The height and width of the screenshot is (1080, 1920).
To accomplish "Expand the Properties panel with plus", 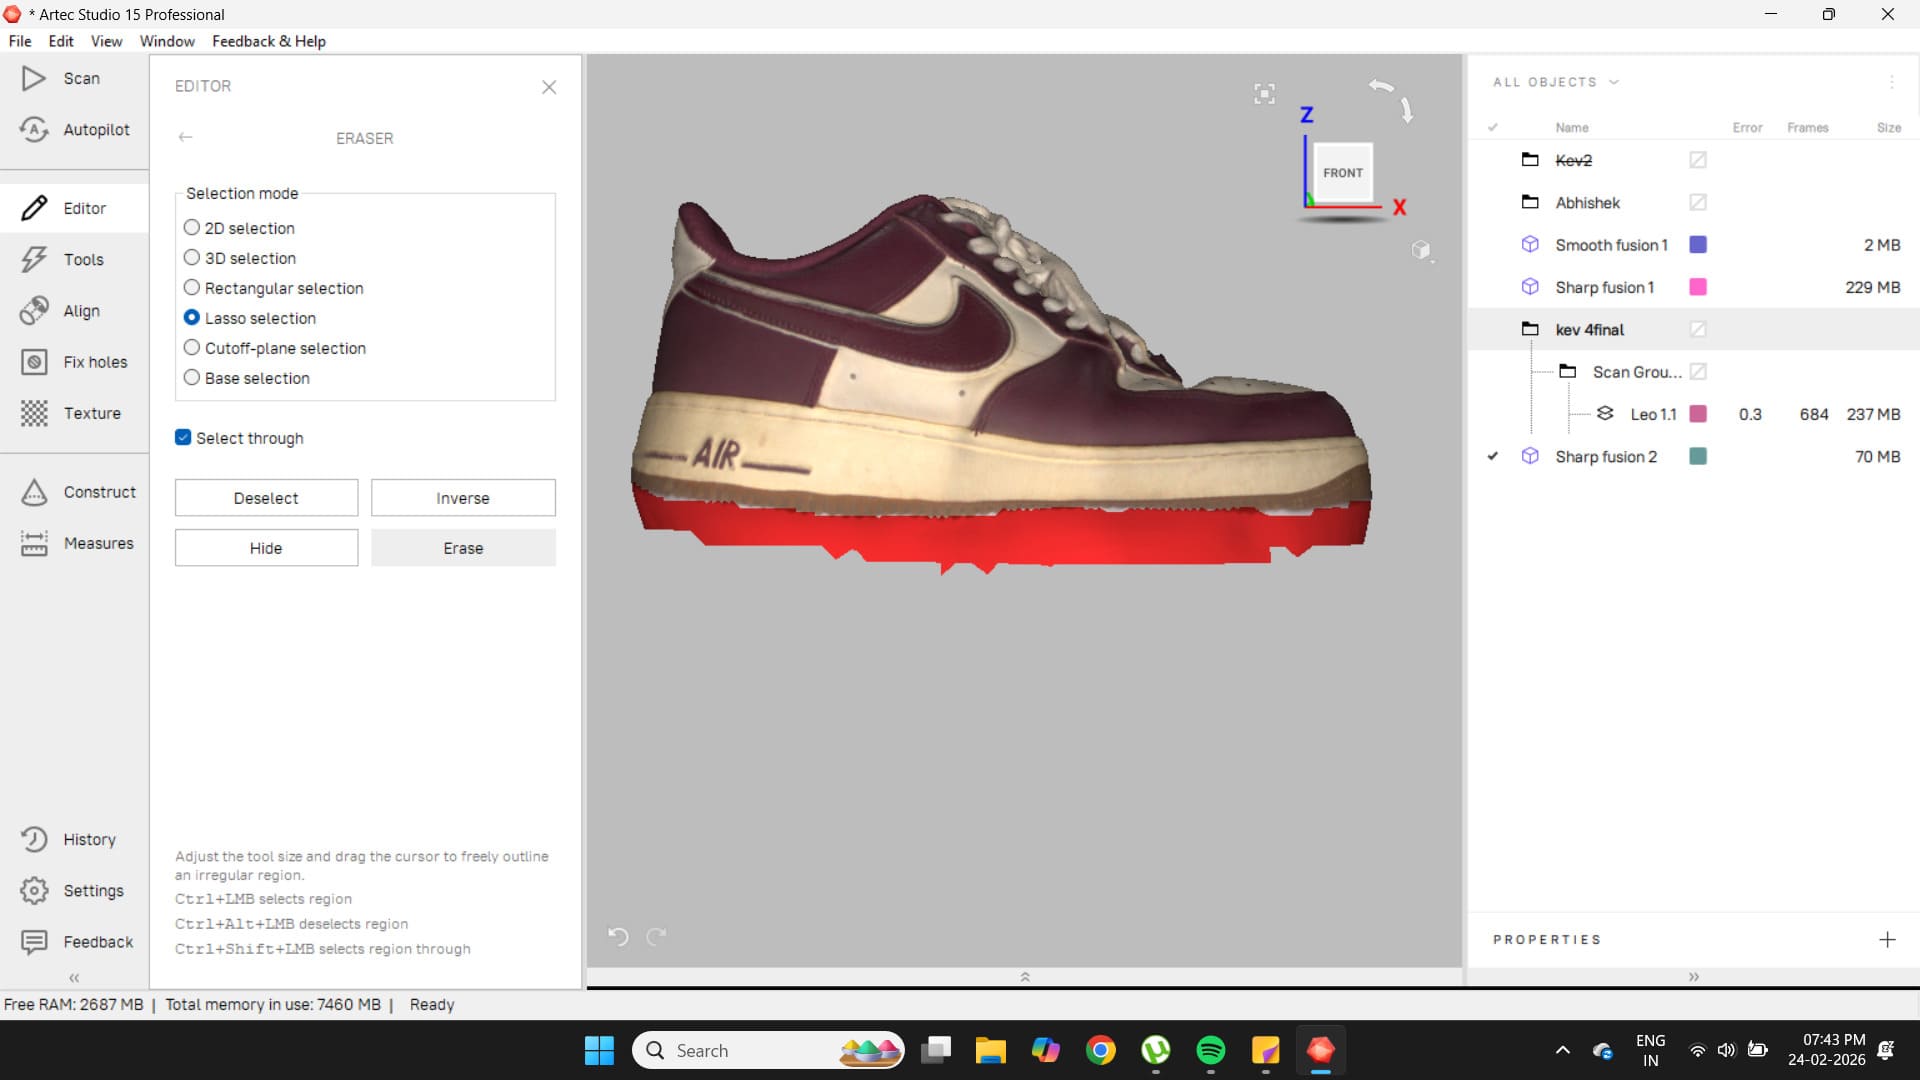I will 1887,940.
